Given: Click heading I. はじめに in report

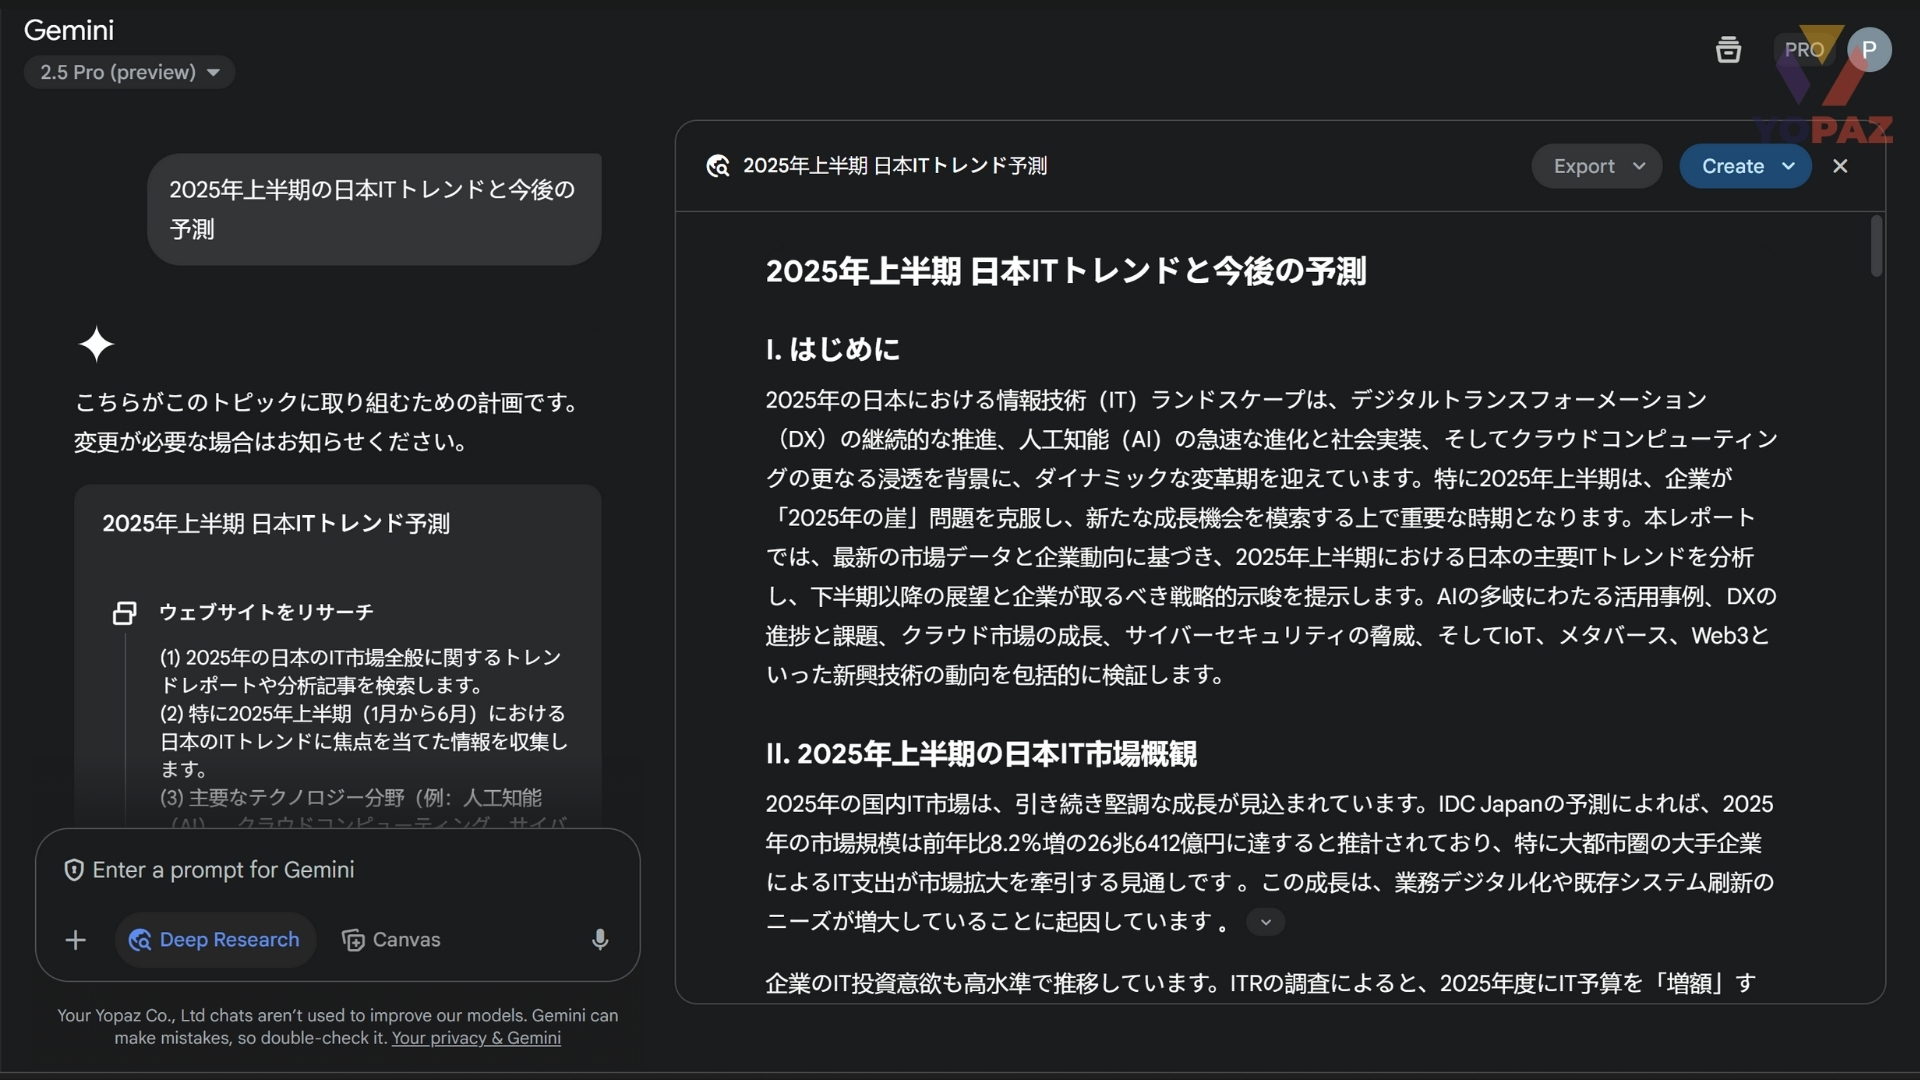Looking at the screenshot, I should [833, 349].
